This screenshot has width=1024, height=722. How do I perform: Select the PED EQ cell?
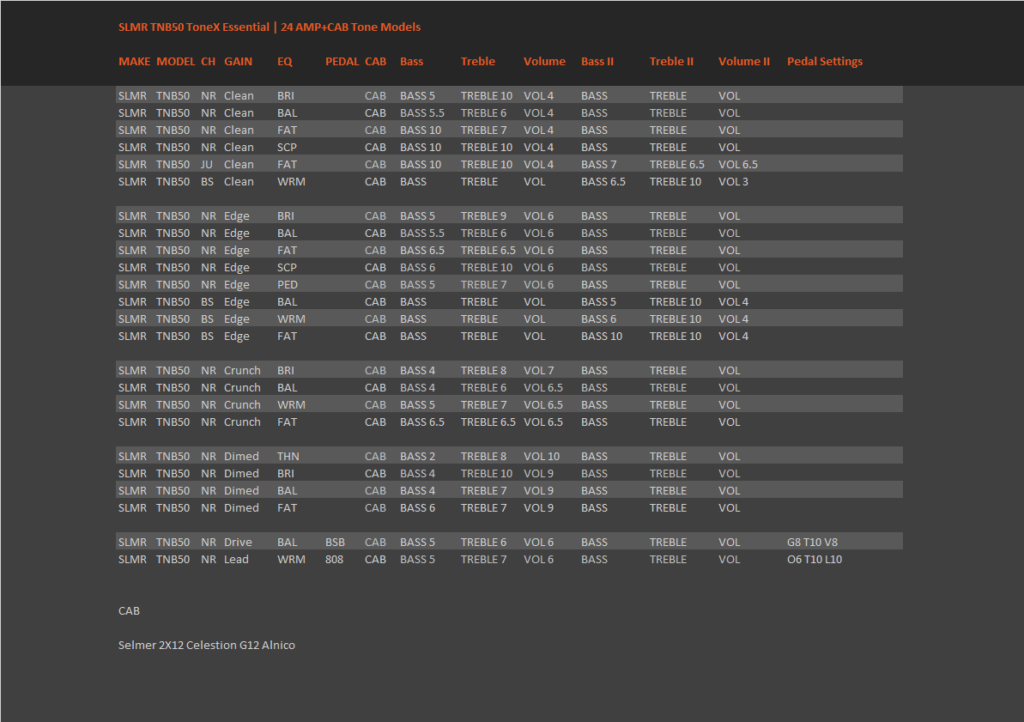pyautogui.click(x=287, y=285)
